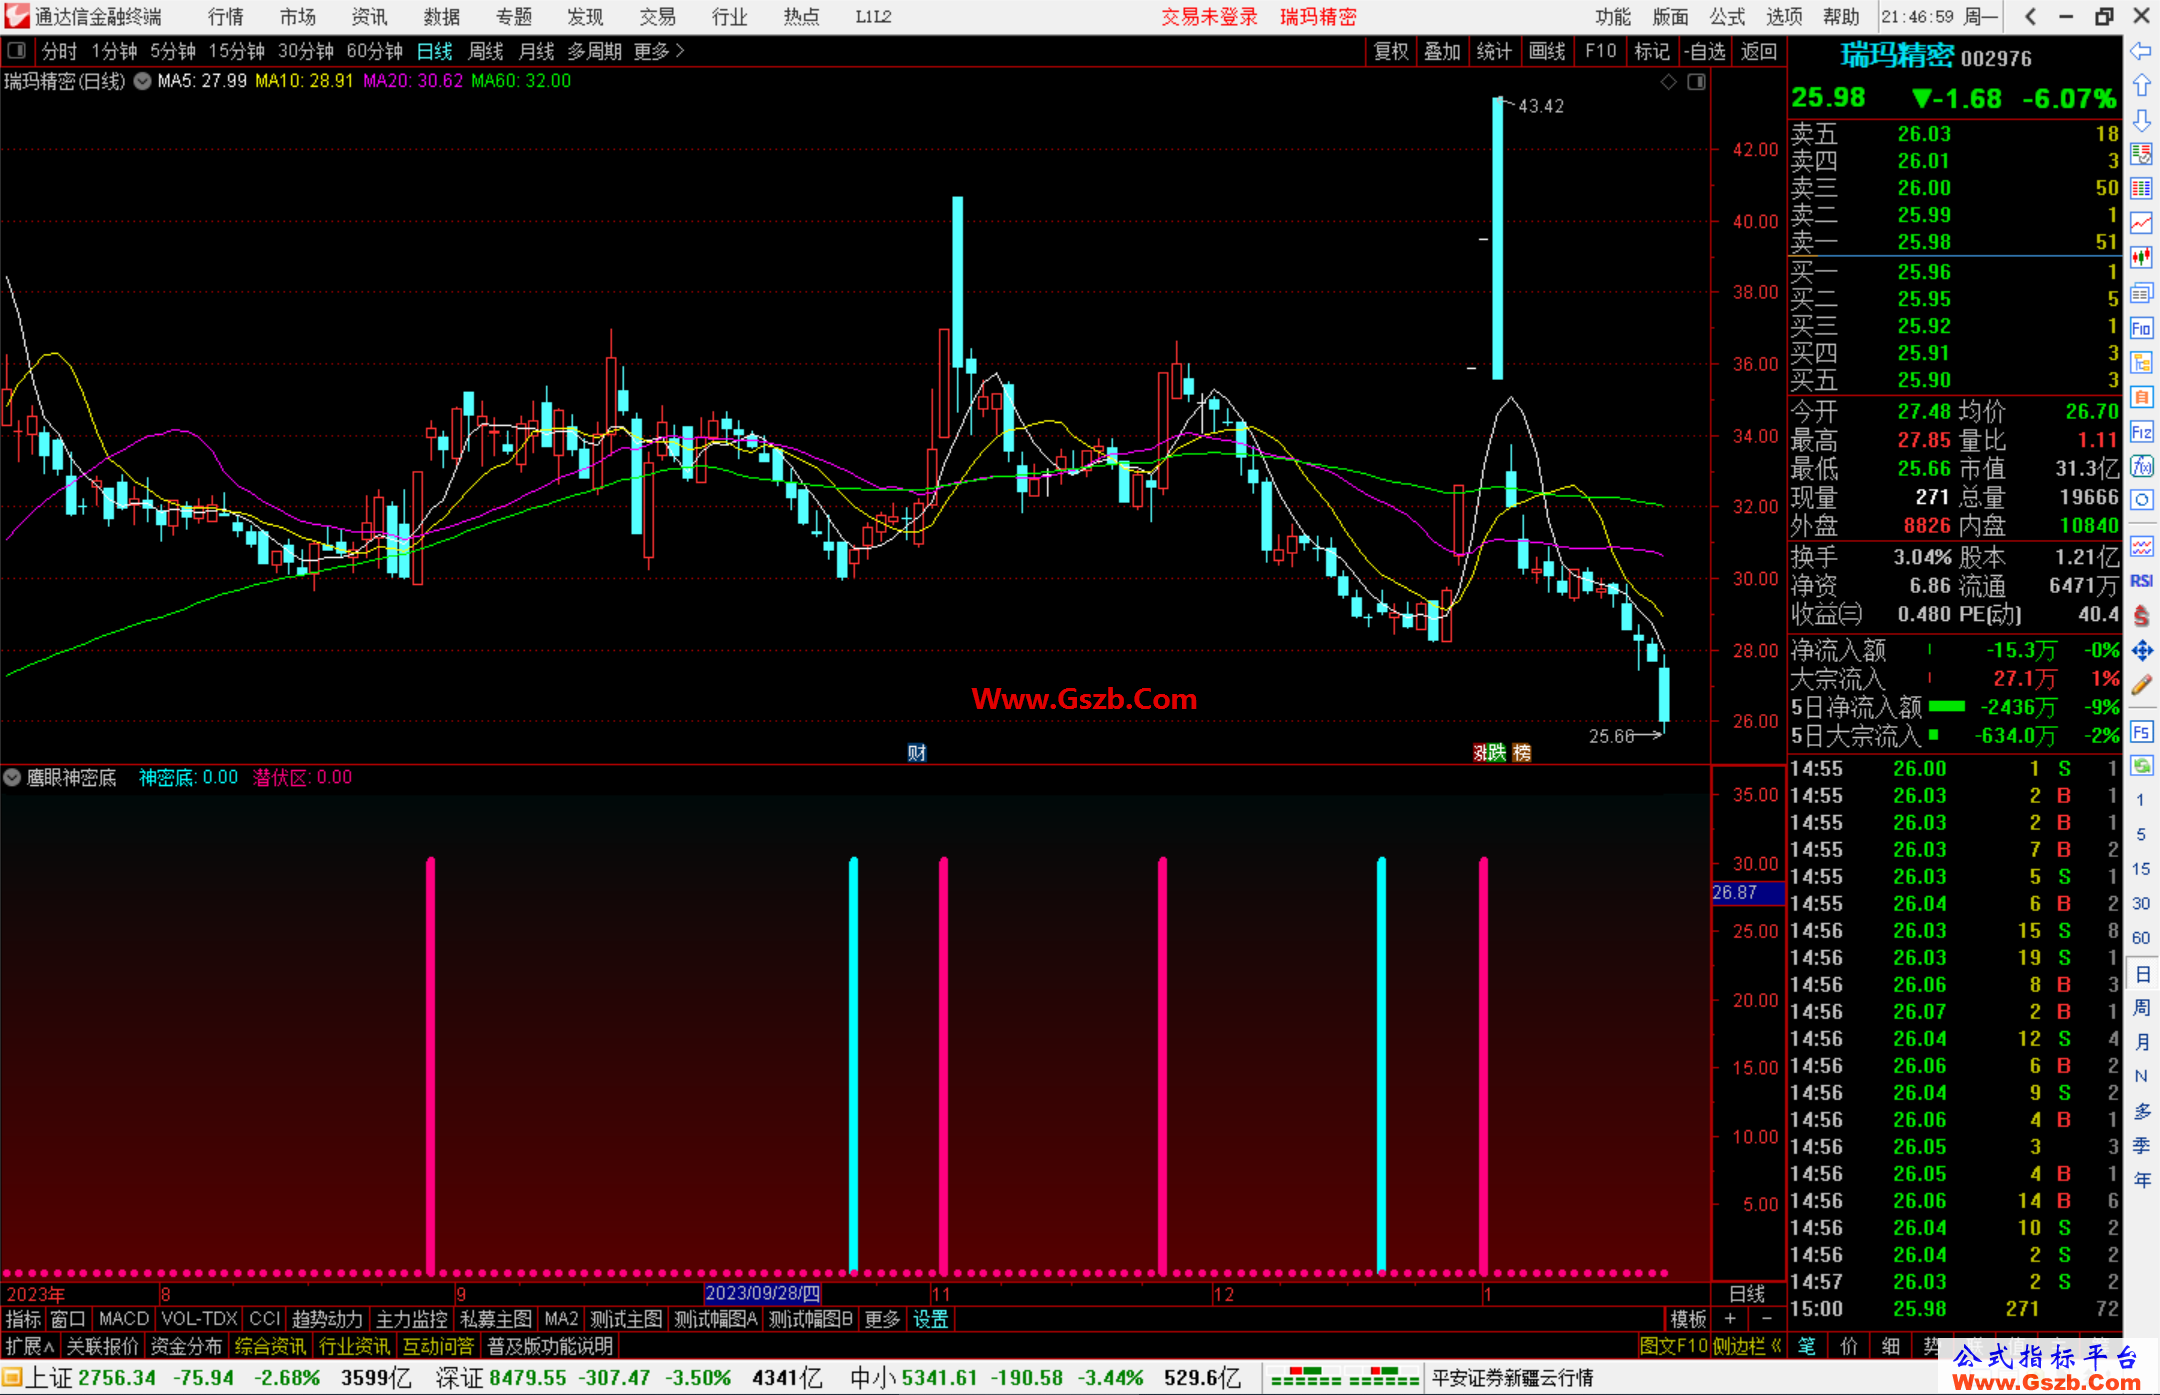Switch to the 周线 weekly tab
Screen dimensions: 2160x1395
coord(486,51)
